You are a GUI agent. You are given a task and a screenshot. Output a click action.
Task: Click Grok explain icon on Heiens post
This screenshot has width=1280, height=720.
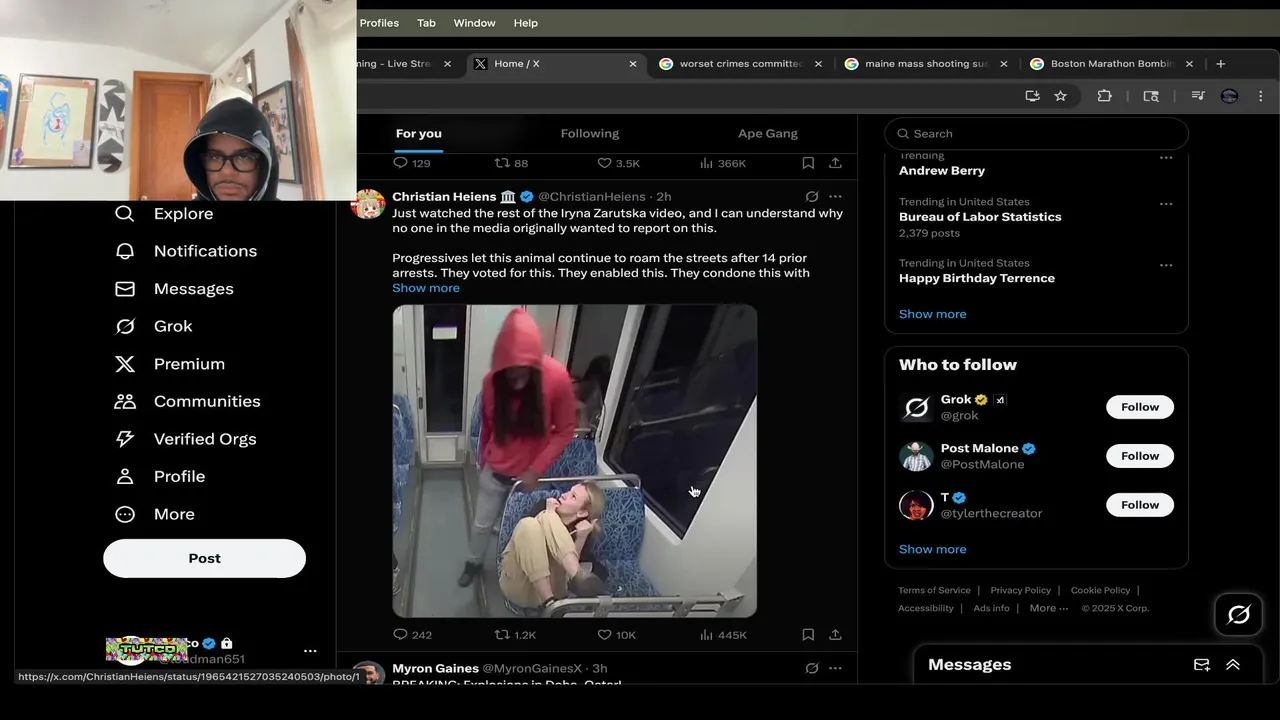click(x=812, y=197)
